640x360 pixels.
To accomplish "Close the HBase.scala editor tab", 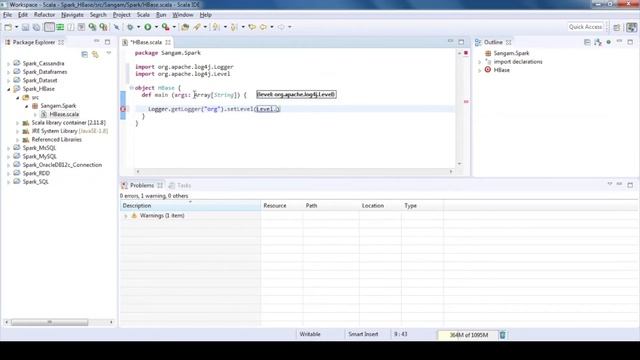I will click(x=168, y=42).
